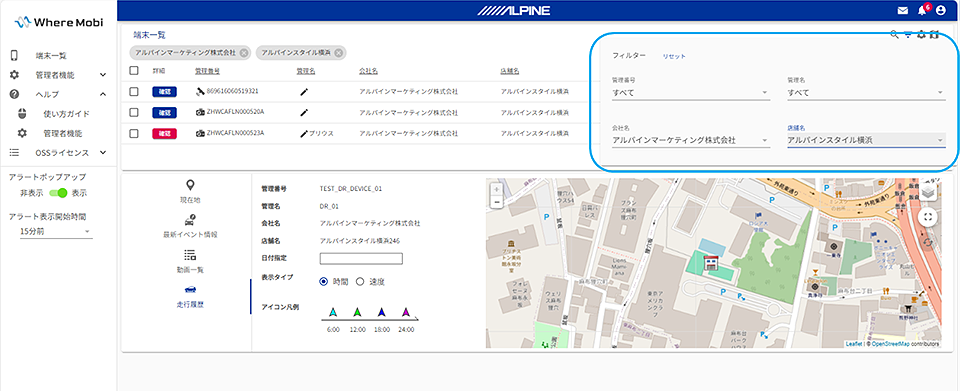The image size is (960, 391).
Task: Expand the OSSライセンス sidebar section chevron
Action: click(103, 153)
